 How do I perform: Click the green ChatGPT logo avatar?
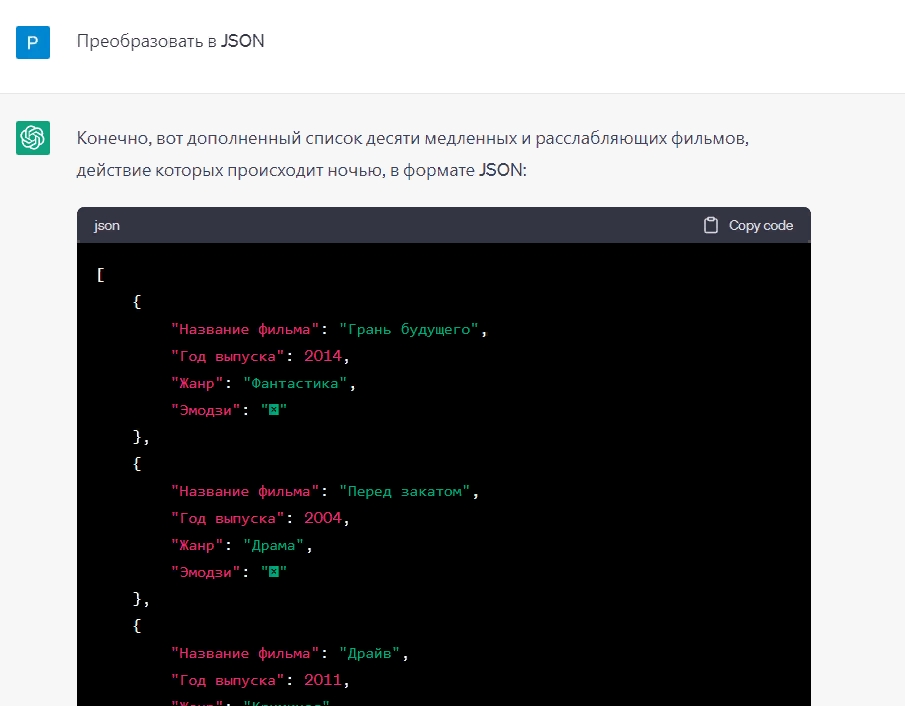(x=33, y=138)
